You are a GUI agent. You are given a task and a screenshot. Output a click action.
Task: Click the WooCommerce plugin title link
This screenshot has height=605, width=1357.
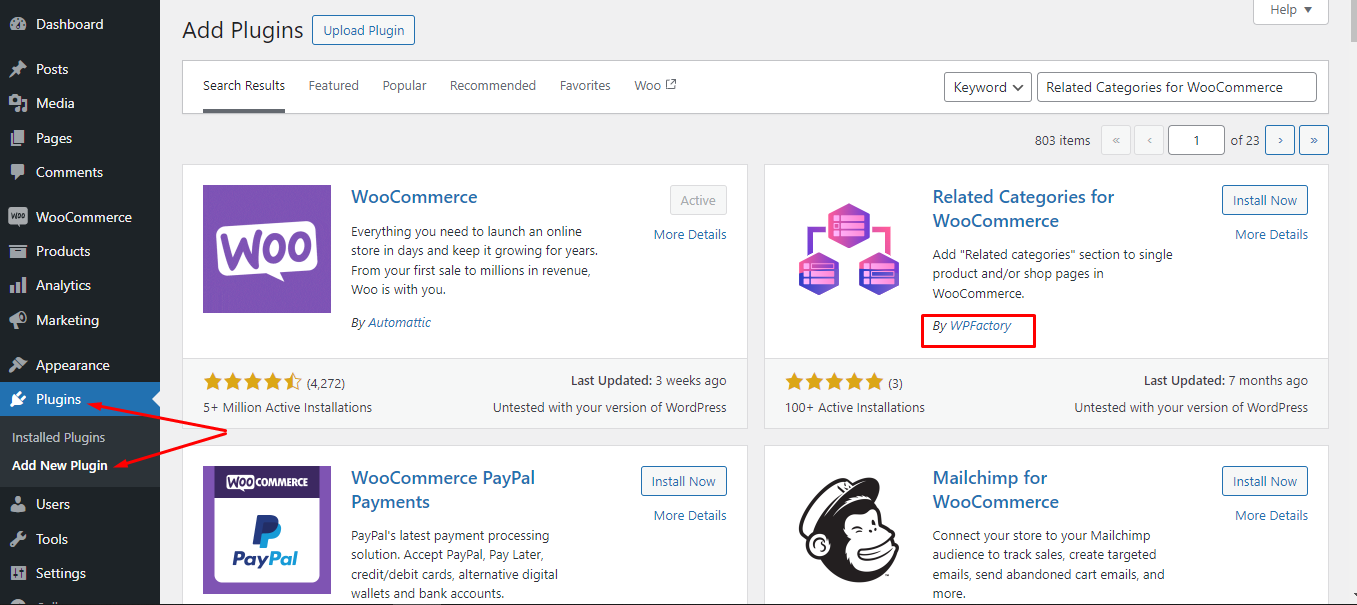click(x=415, y=197)
